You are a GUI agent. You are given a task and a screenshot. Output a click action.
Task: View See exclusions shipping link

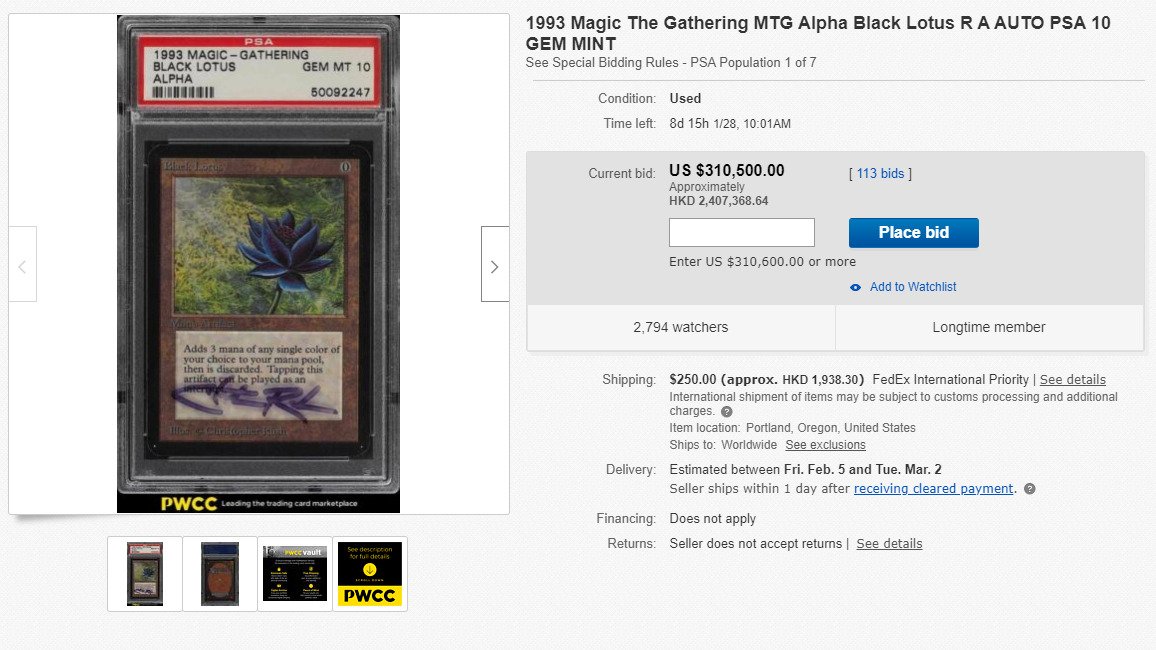coord(825,445)
